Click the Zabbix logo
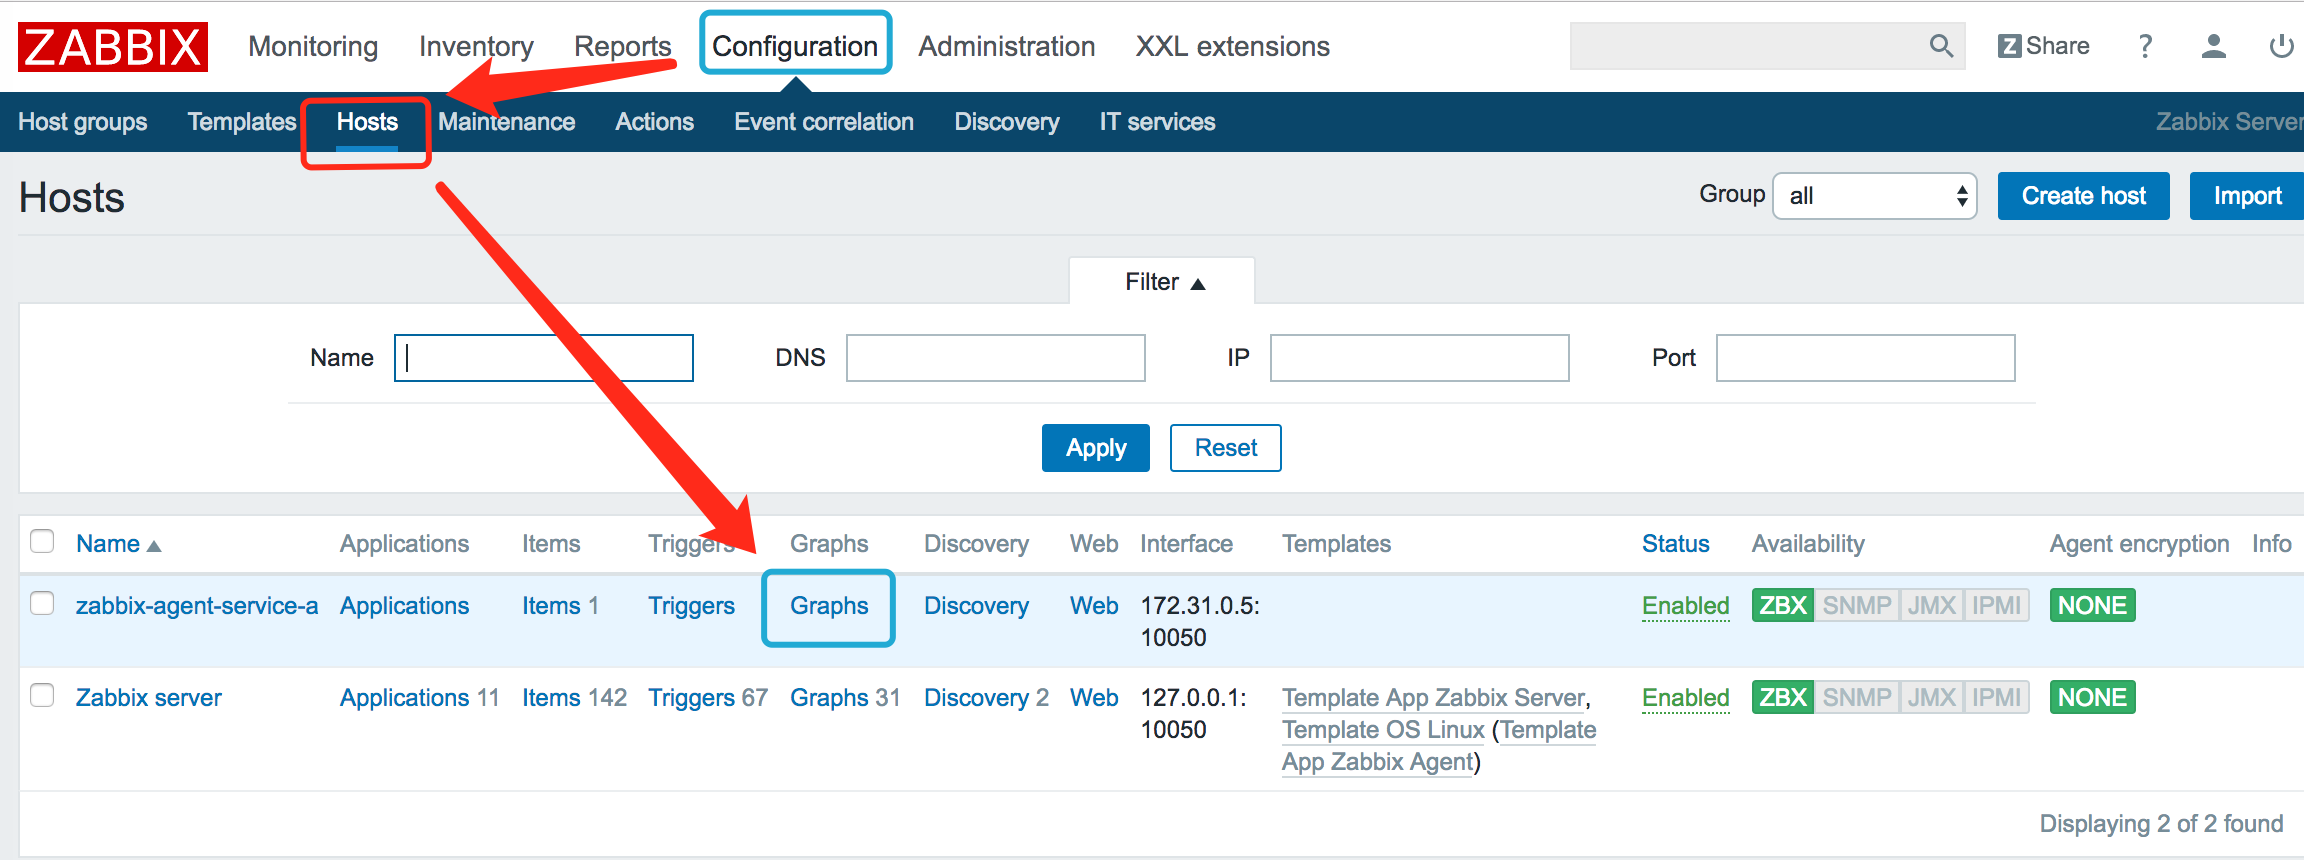The image size is (2304, 860). coord(112,47)
